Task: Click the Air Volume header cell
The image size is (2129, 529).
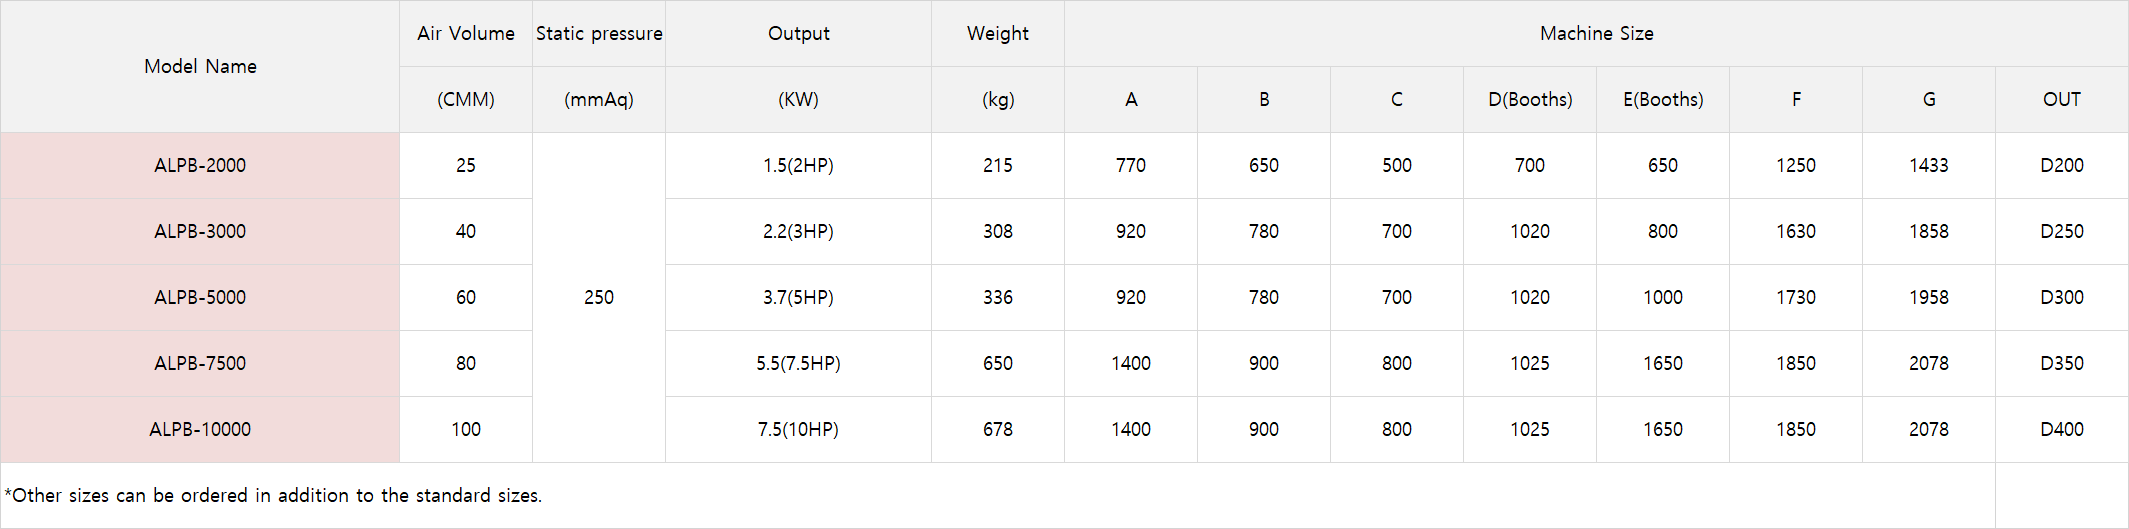Action: (466, 33)
